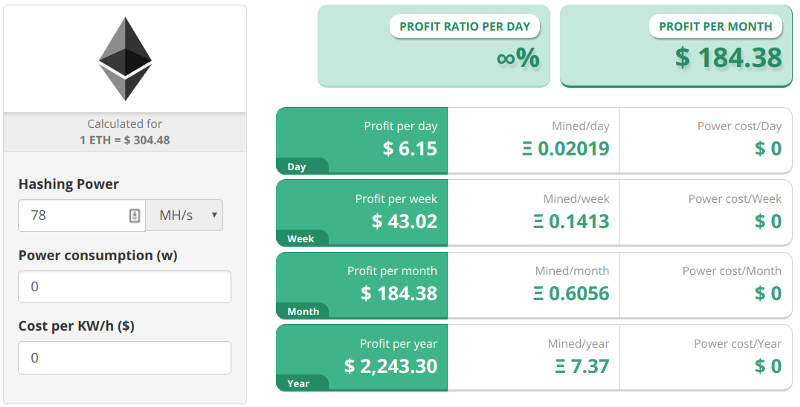Click the Profit per year $2,243.30 panel
800x407 pixels.
(375, 356)
